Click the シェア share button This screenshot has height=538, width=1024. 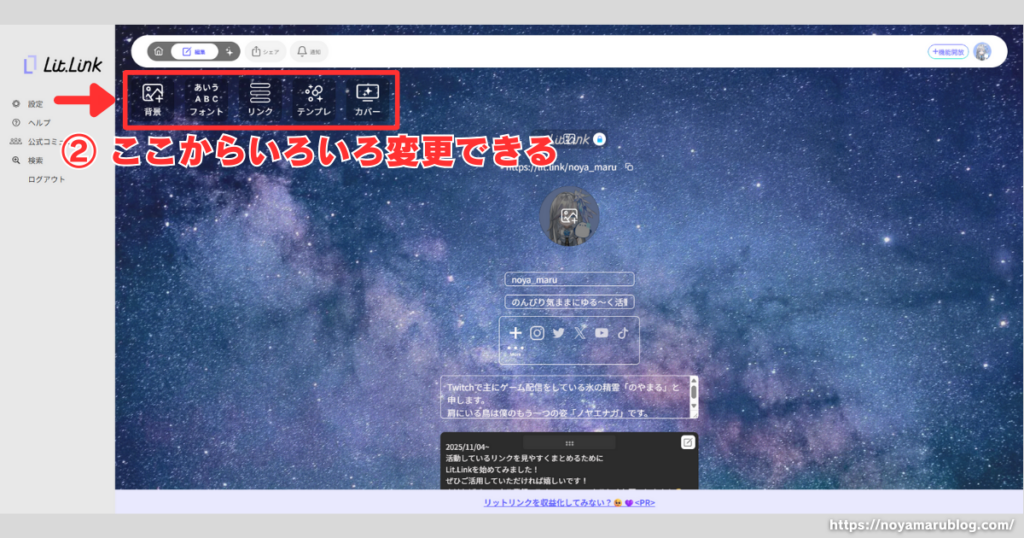[265, 51]
